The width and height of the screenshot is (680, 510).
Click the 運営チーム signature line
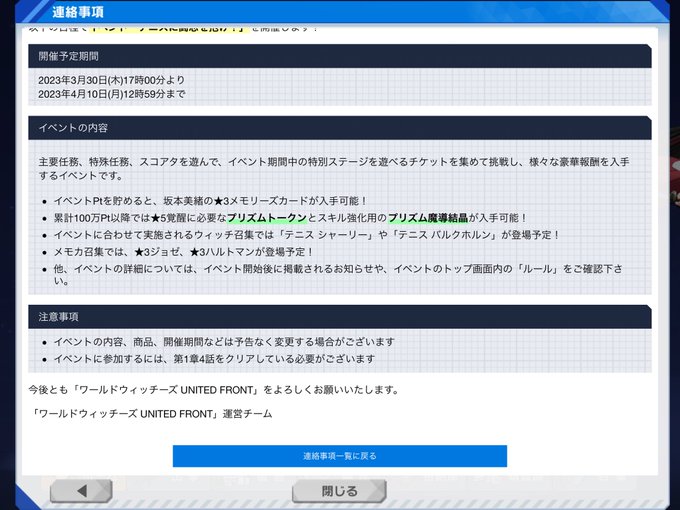[151, 414]
